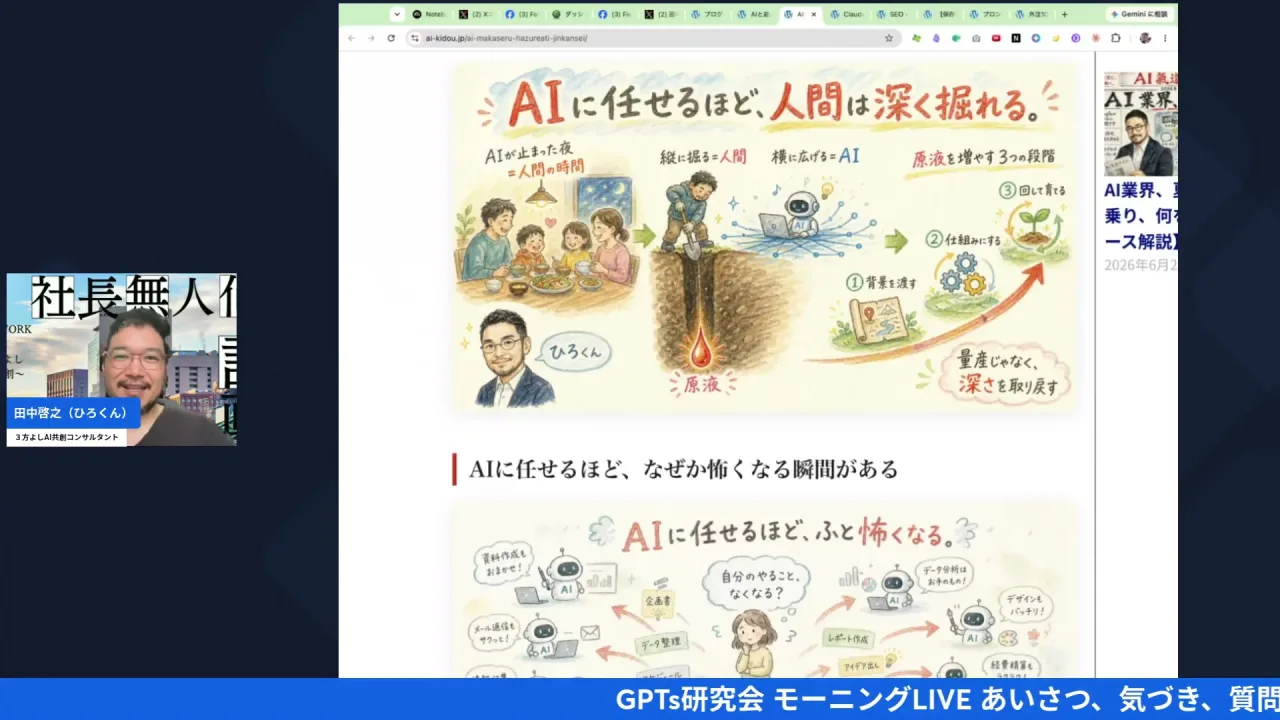Open the AIに任せるほど、ふと怖くなる infographic
Screen dimensions: 1280x720
[x=765, y=590]
